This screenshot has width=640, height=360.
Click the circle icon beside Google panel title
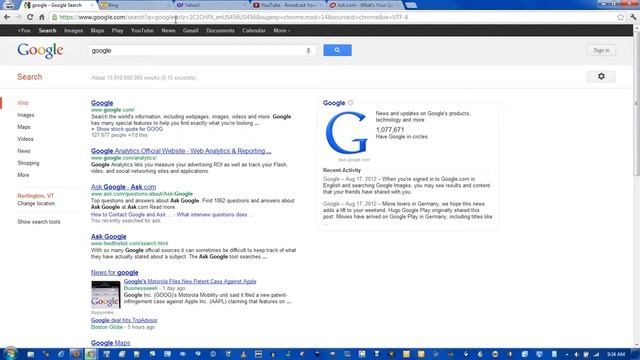pos(350,103)
